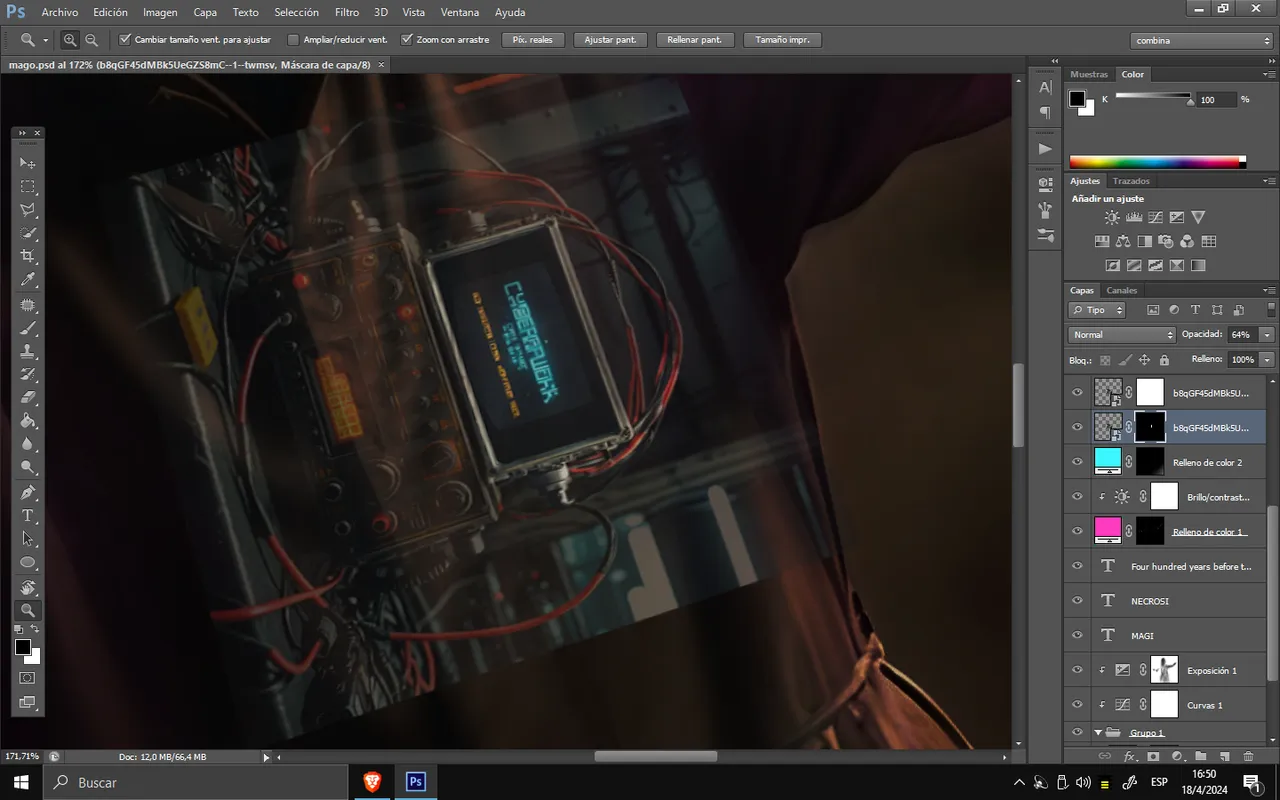Click the Zoom Out magnifier in options bar

[92, 40]
